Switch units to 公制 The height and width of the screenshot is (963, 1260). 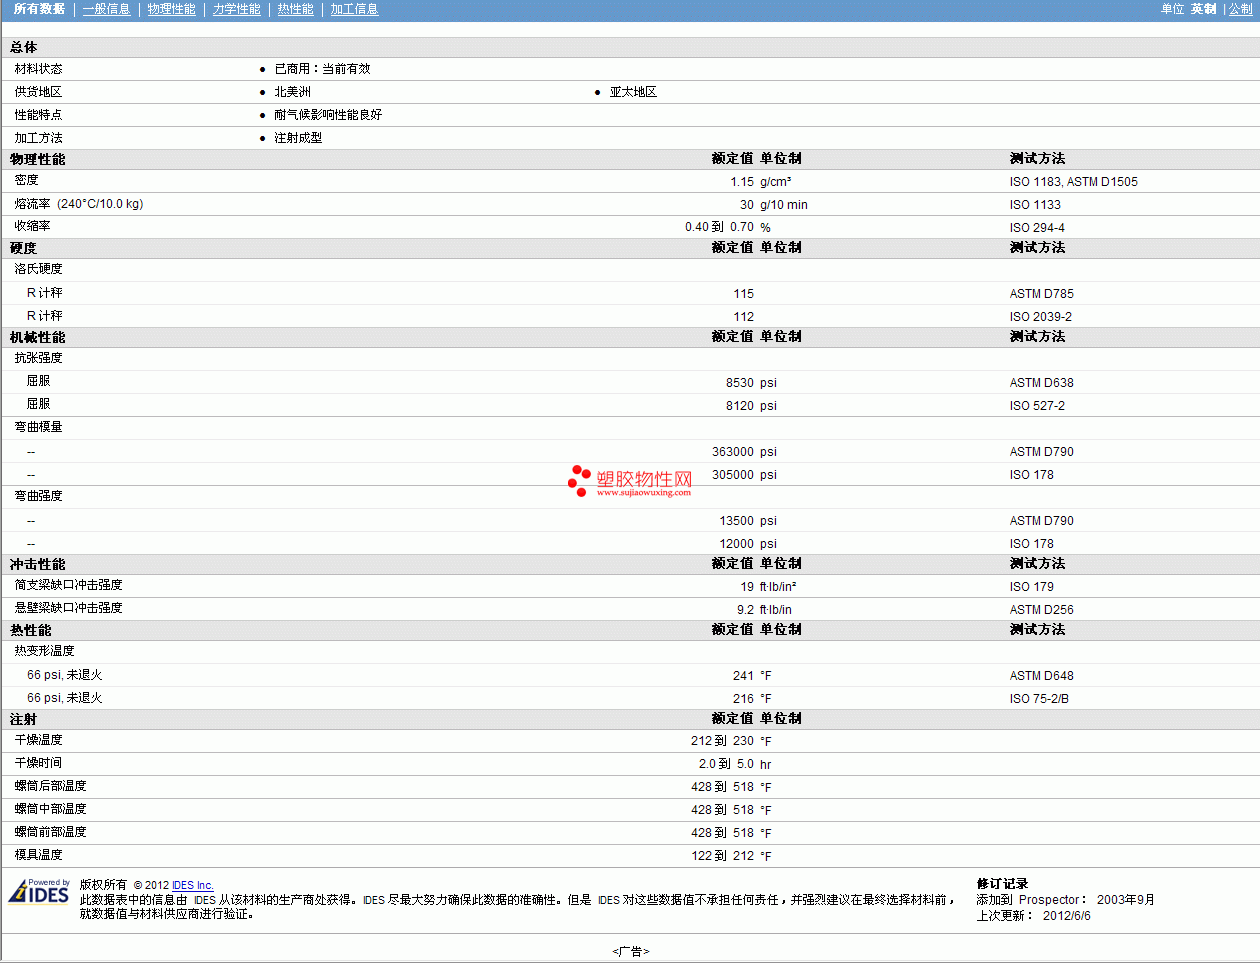[x=1240, y=9]
